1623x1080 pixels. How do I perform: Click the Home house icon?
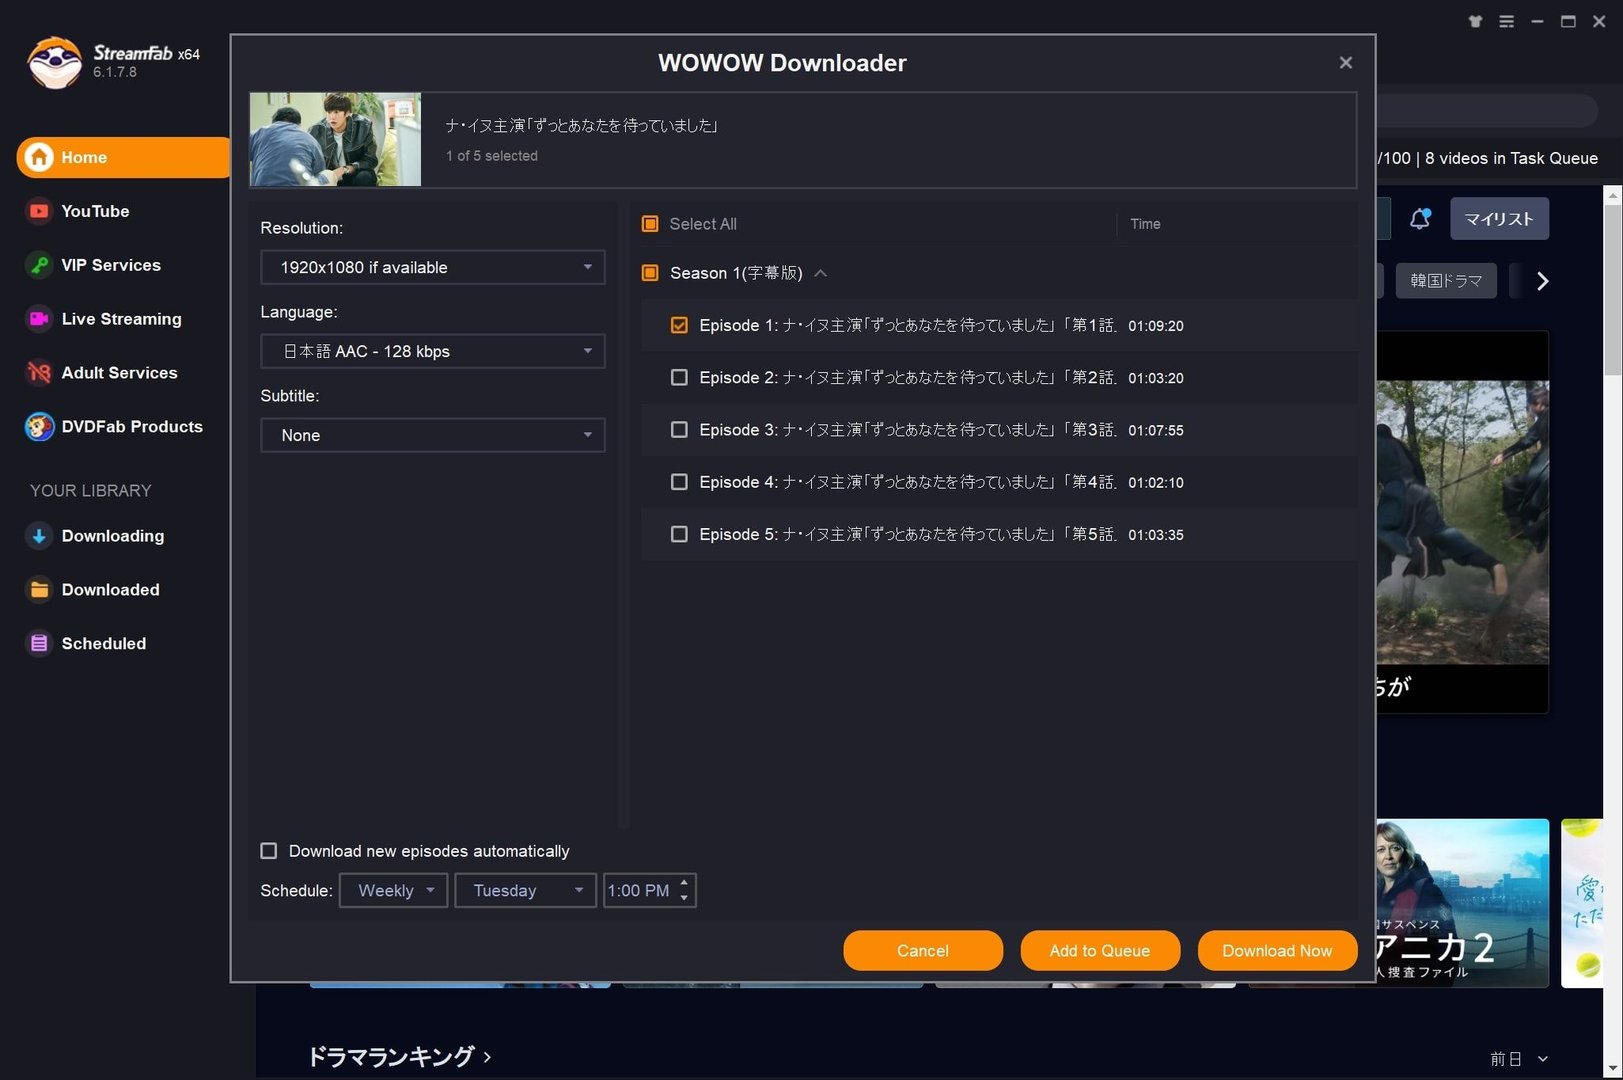[39, 157]
